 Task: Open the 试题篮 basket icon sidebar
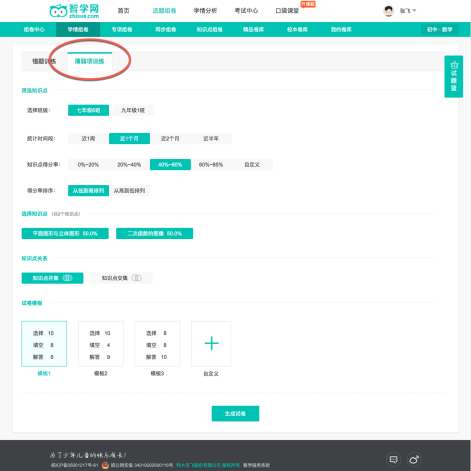tap(453, 76)
